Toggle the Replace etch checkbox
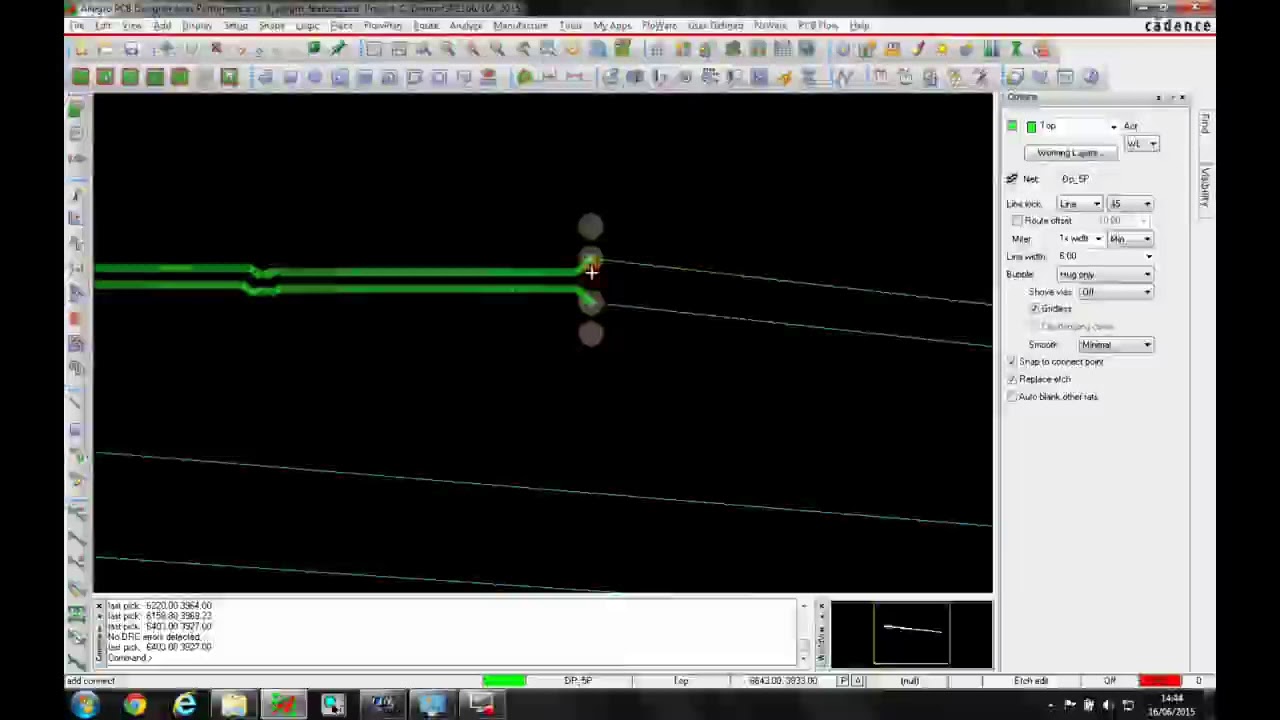This screenshot has width=1280, height=720. [x=1012, y=380]
